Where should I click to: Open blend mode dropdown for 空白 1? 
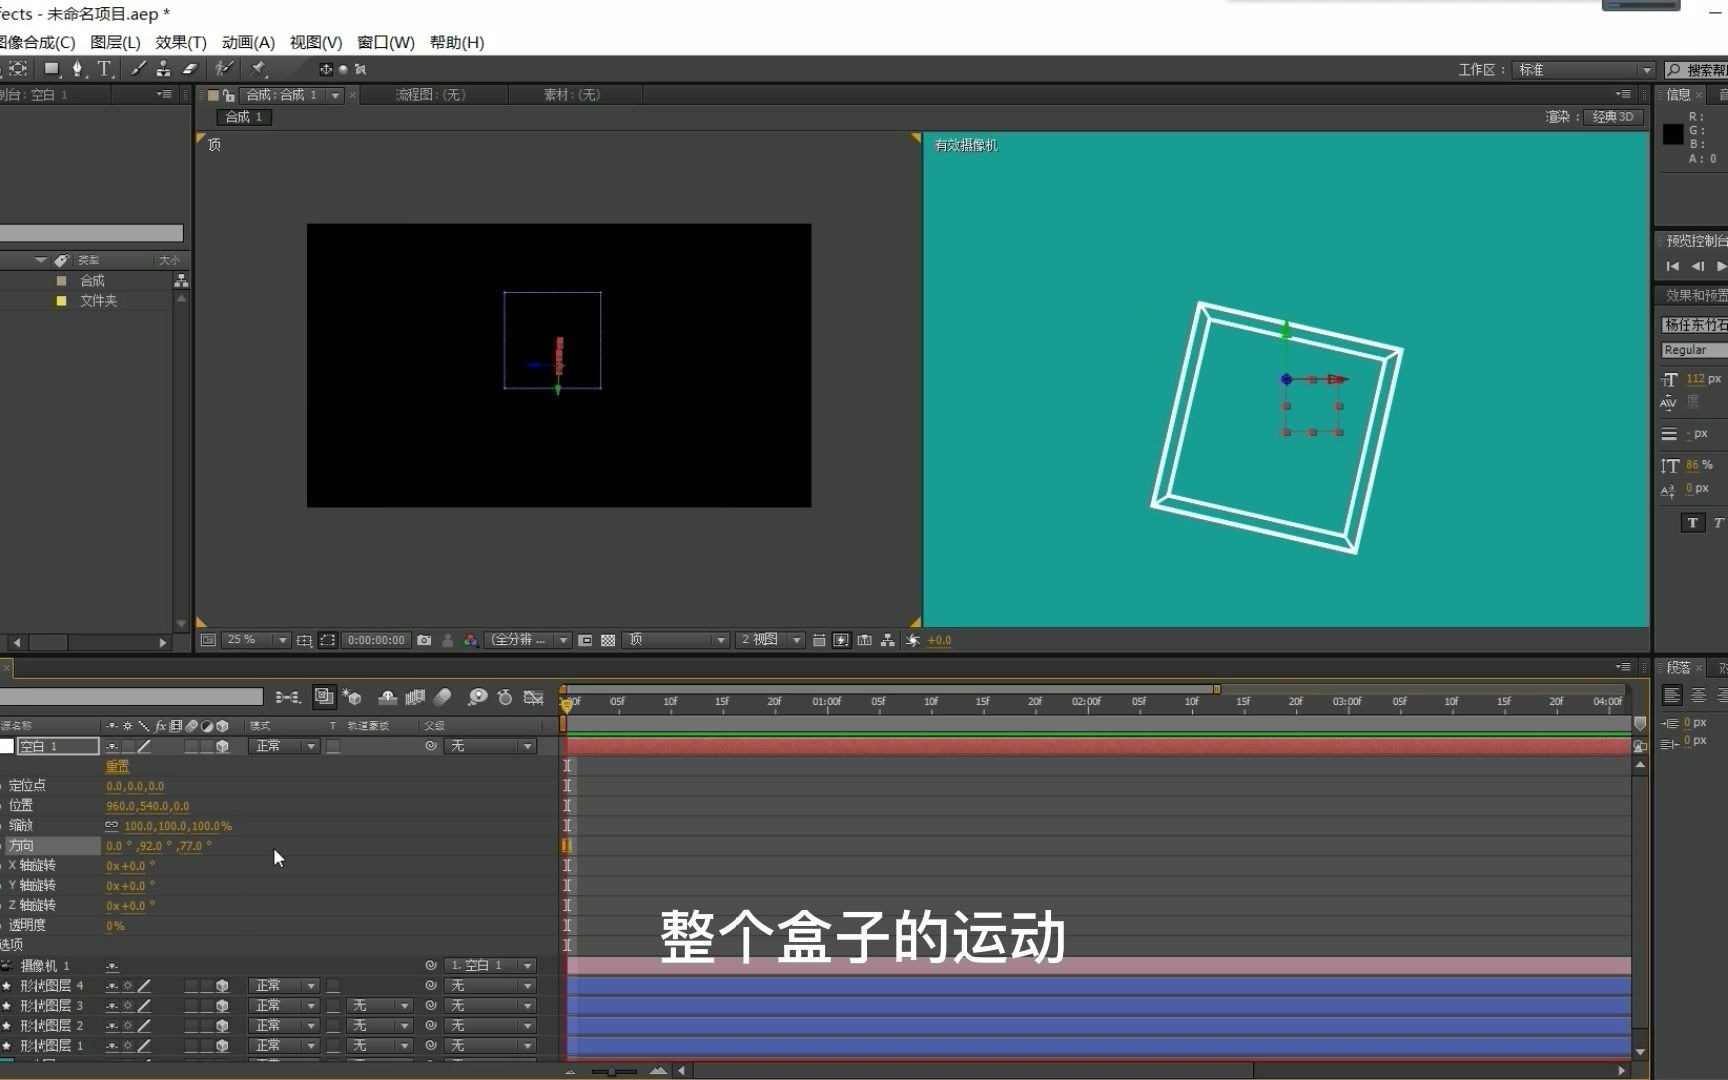pyautogui.click(x=283, y=746)
